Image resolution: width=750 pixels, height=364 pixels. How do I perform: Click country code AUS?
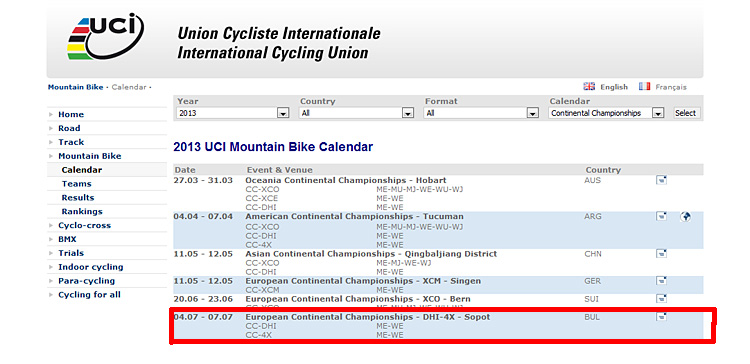593,180
